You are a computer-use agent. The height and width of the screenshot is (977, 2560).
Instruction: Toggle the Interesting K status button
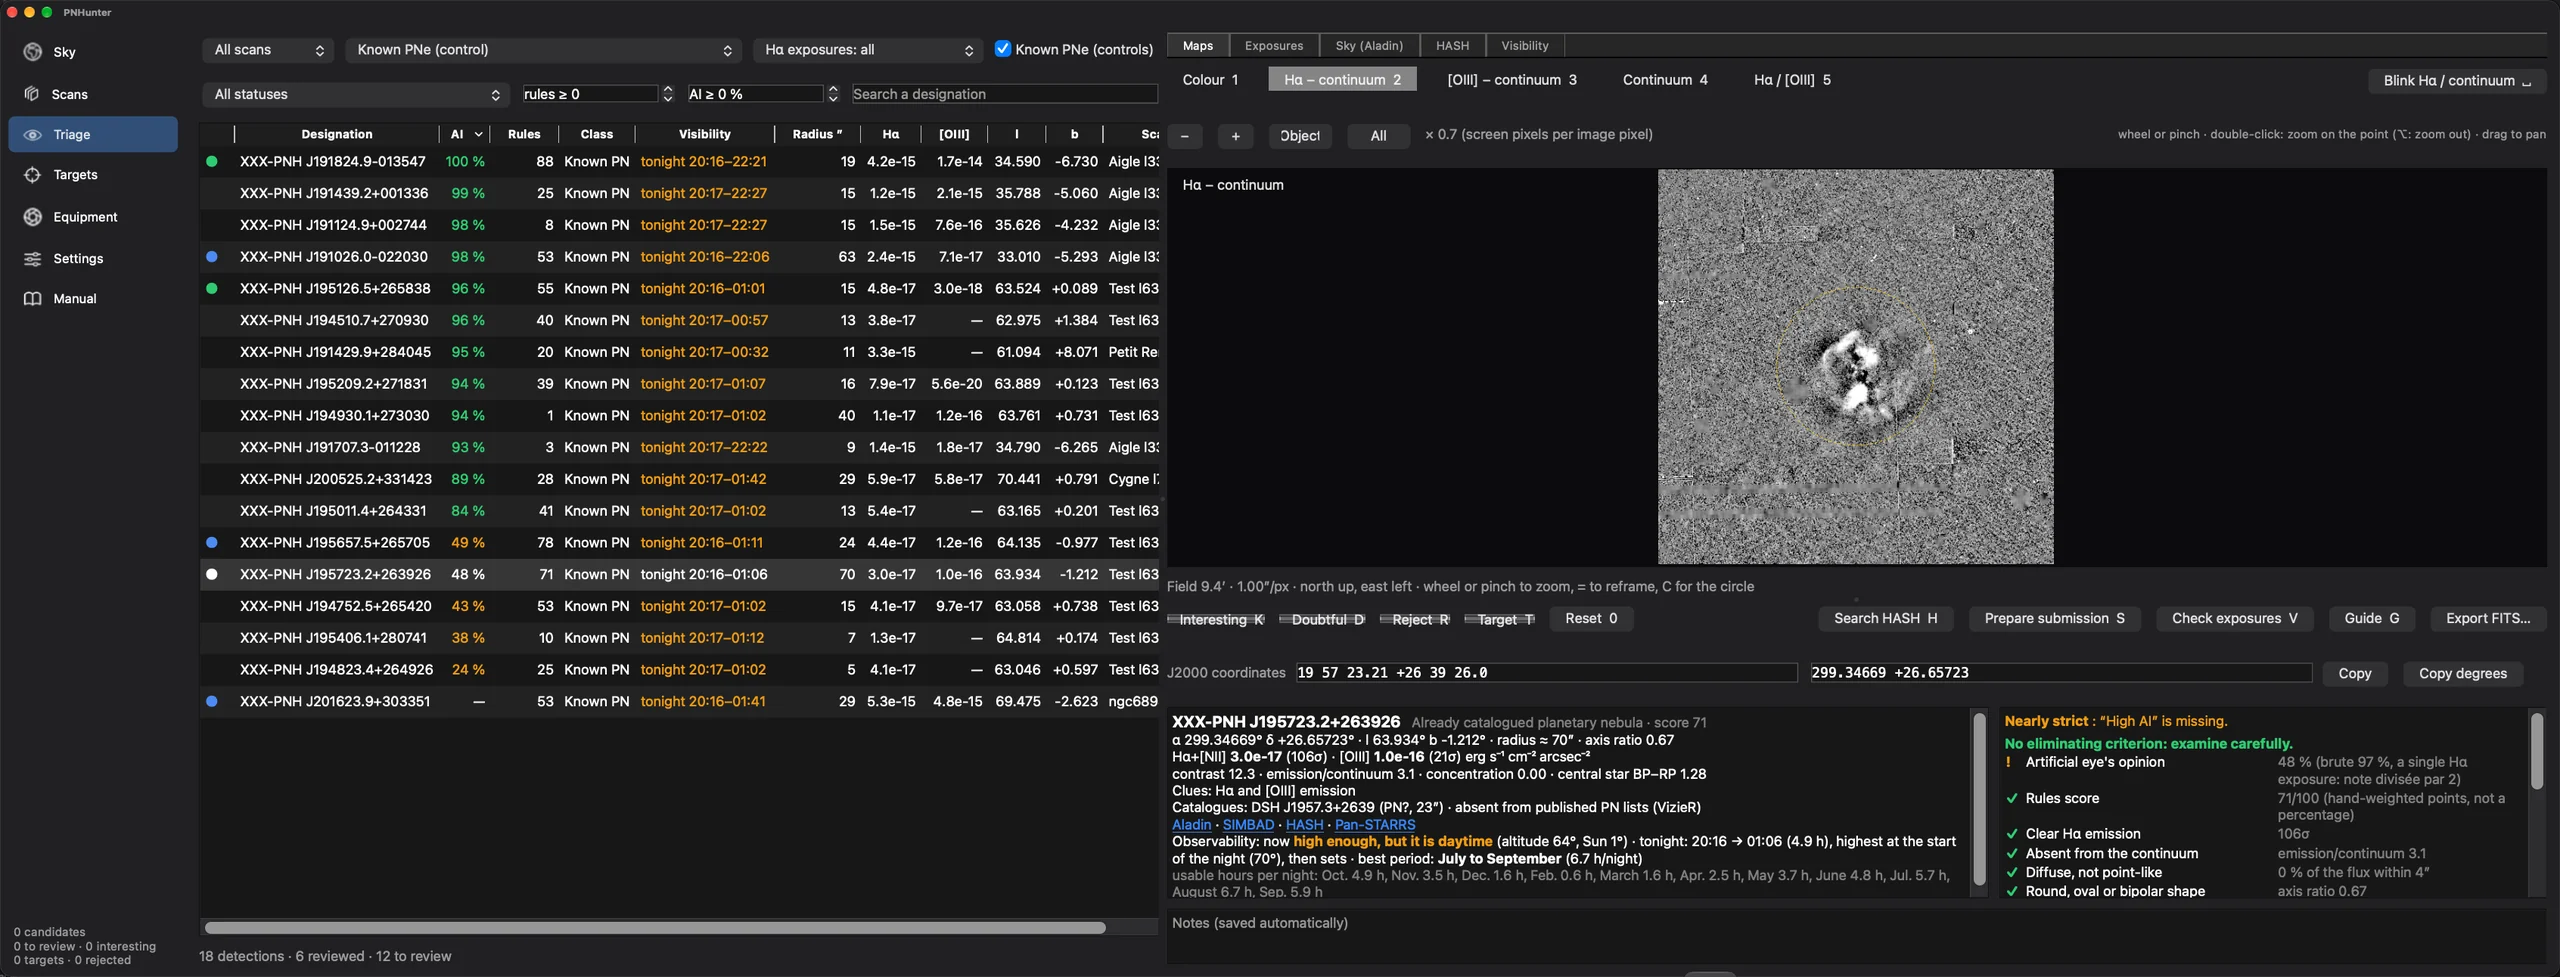click(x=1216, y=619)
